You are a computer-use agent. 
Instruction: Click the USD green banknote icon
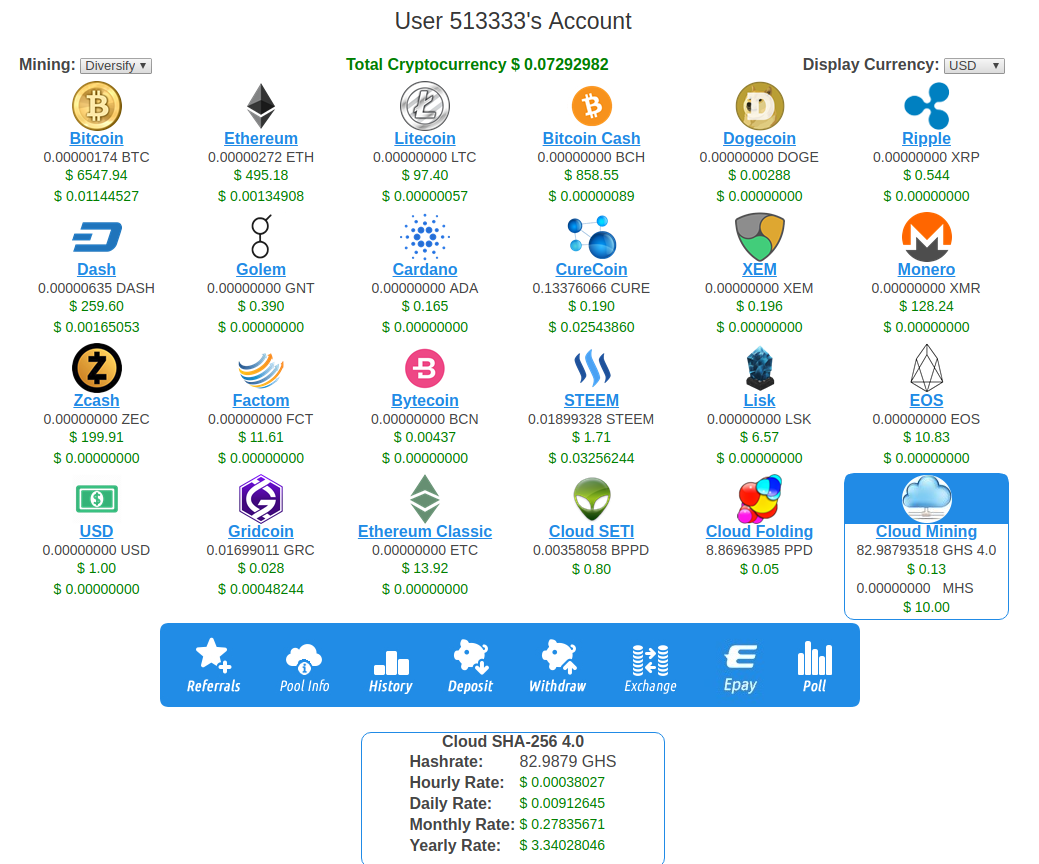pyautogui.click(x=97, y=499)
